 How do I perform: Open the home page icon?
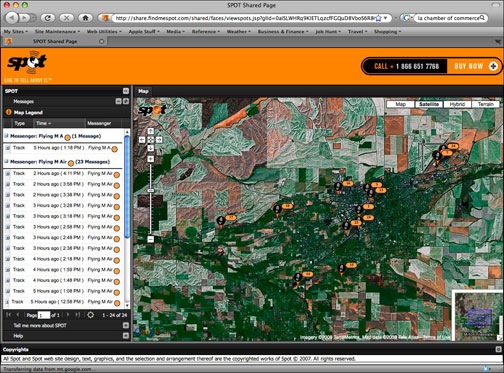[x=85, y=18]
